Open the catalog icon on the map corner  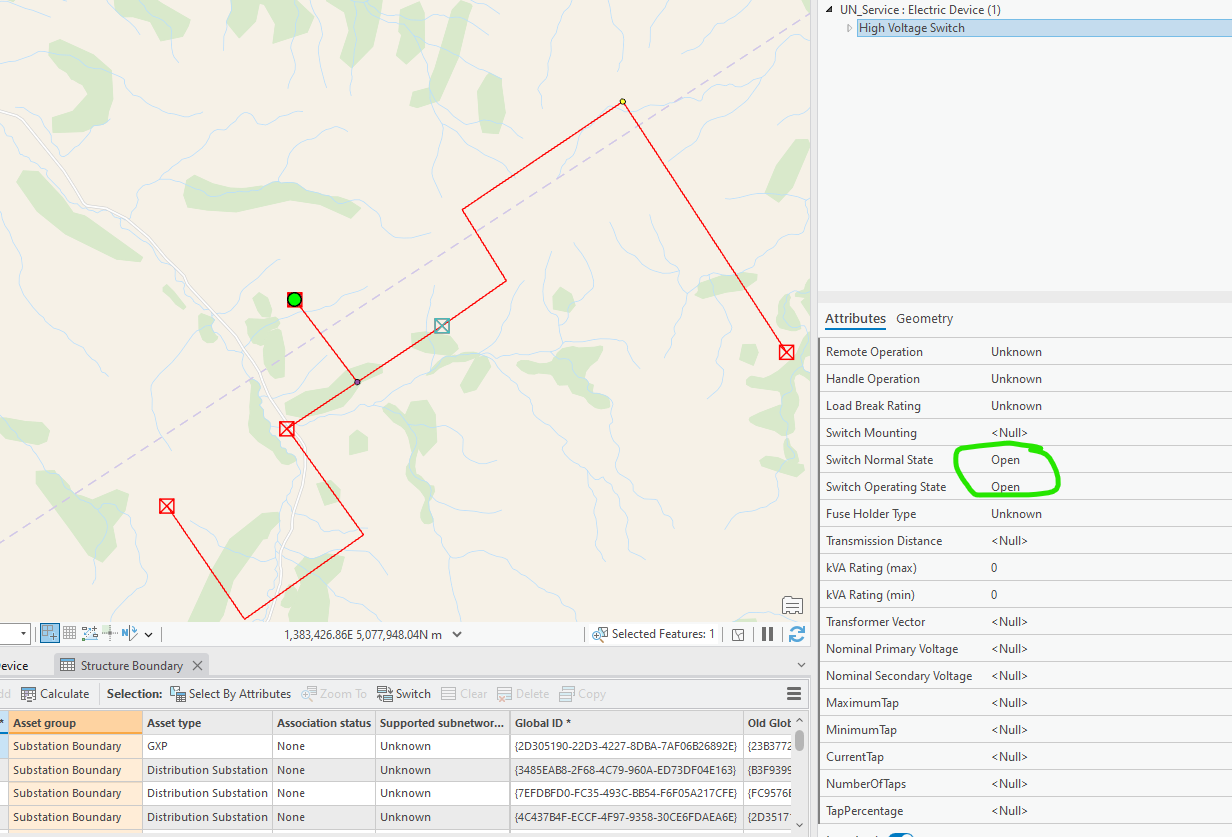coord(792,605)
